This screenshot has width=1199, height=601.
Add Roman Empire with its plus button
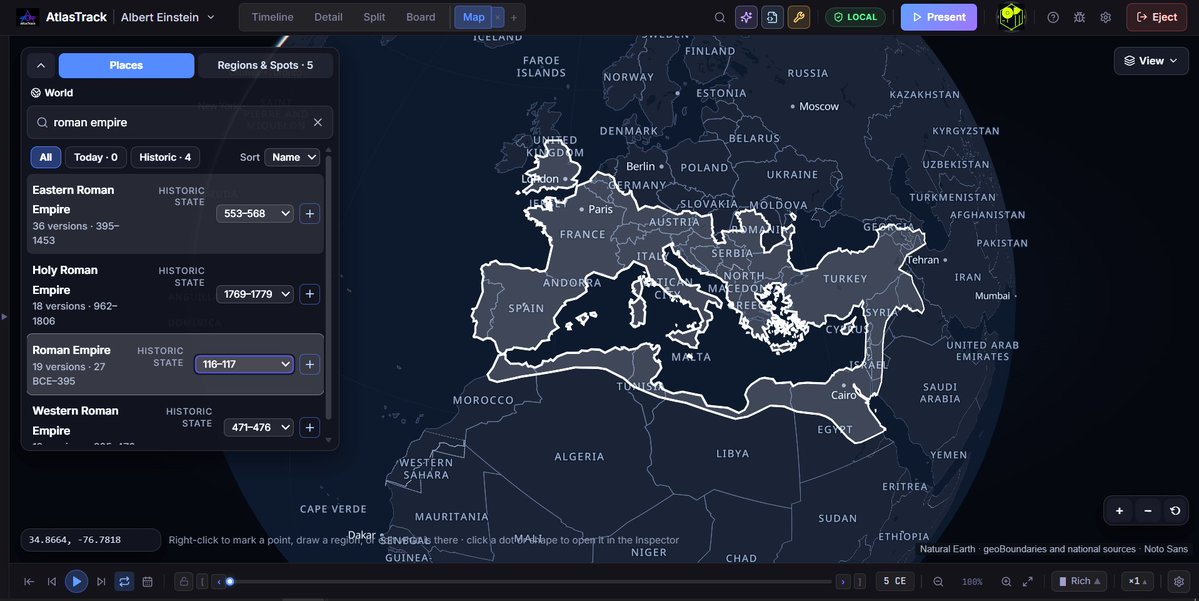pos(310,364)
